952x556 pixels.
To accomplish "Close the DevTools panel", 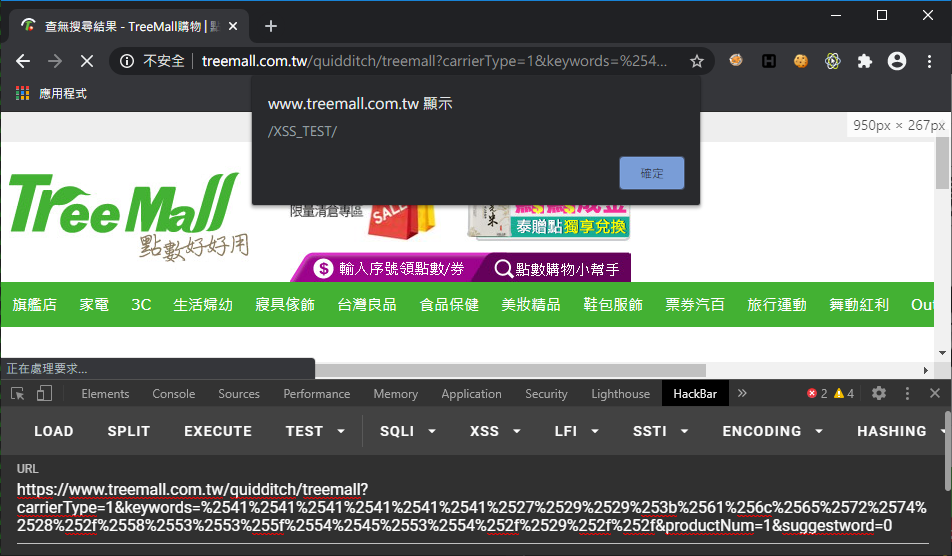I will pos(935,393).
